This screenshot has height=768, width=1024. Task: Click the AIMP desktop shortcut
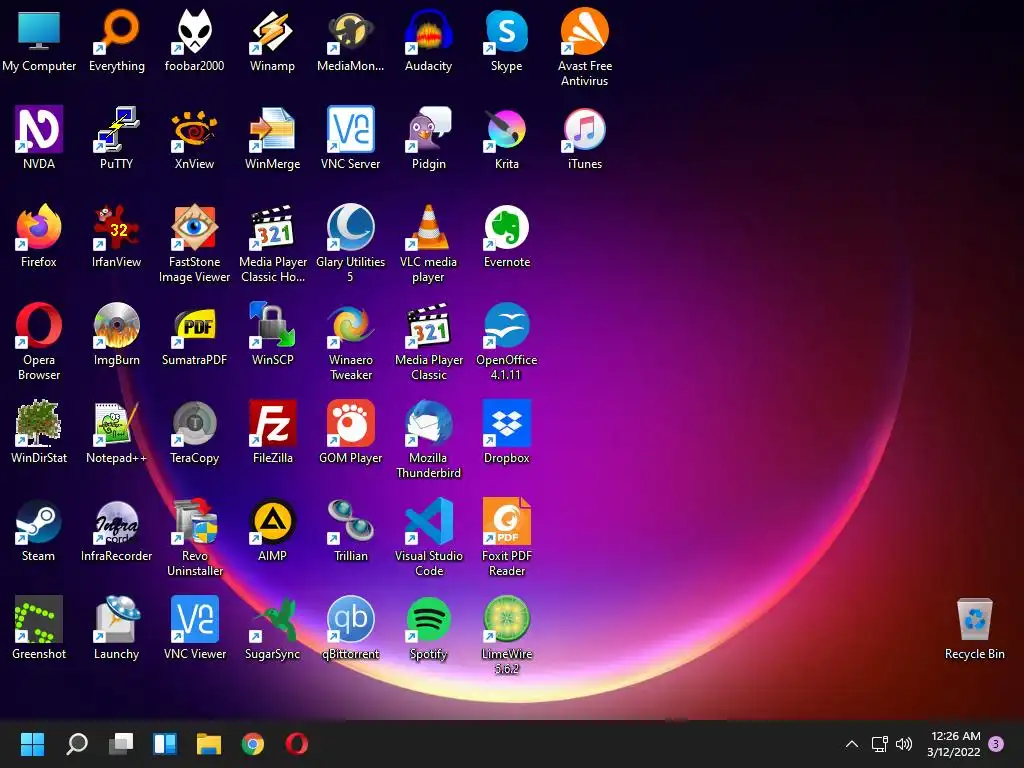point(272,521)
